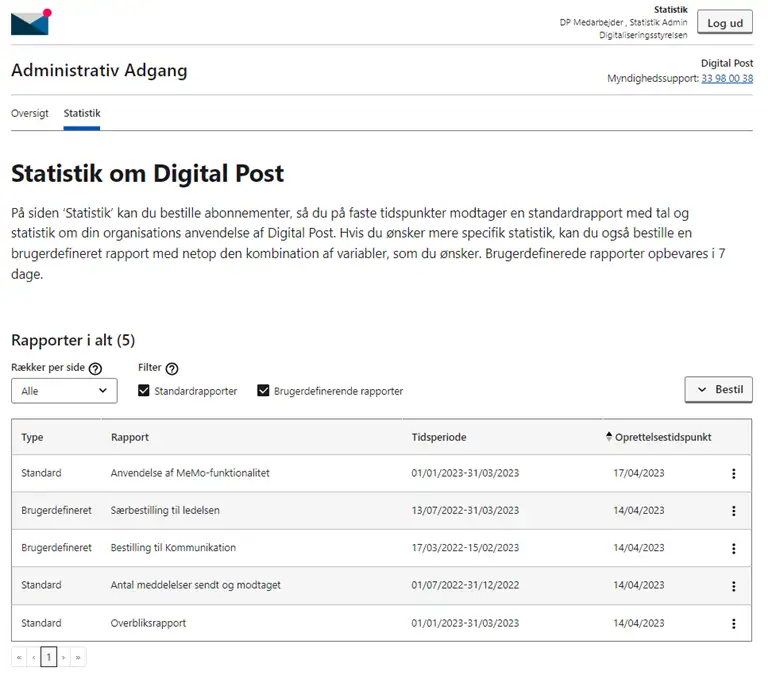Toggle the Brugerdefinerende rapporter checkbox
Image resolution: width=768 pixels, height=679 pixels.
[x=264, y=391]
